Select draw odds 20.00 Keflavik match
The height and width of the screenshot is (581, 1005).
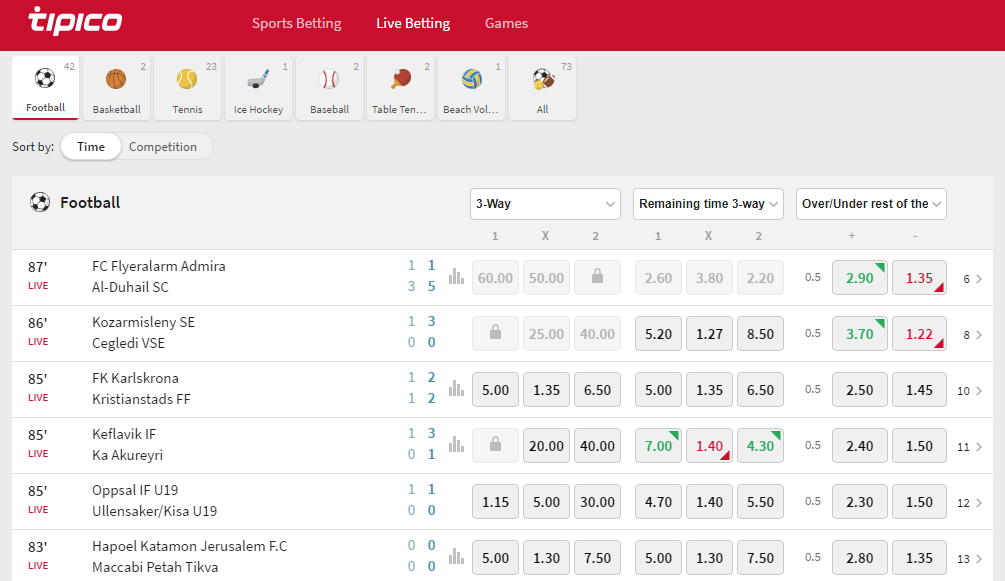point(546,446)
